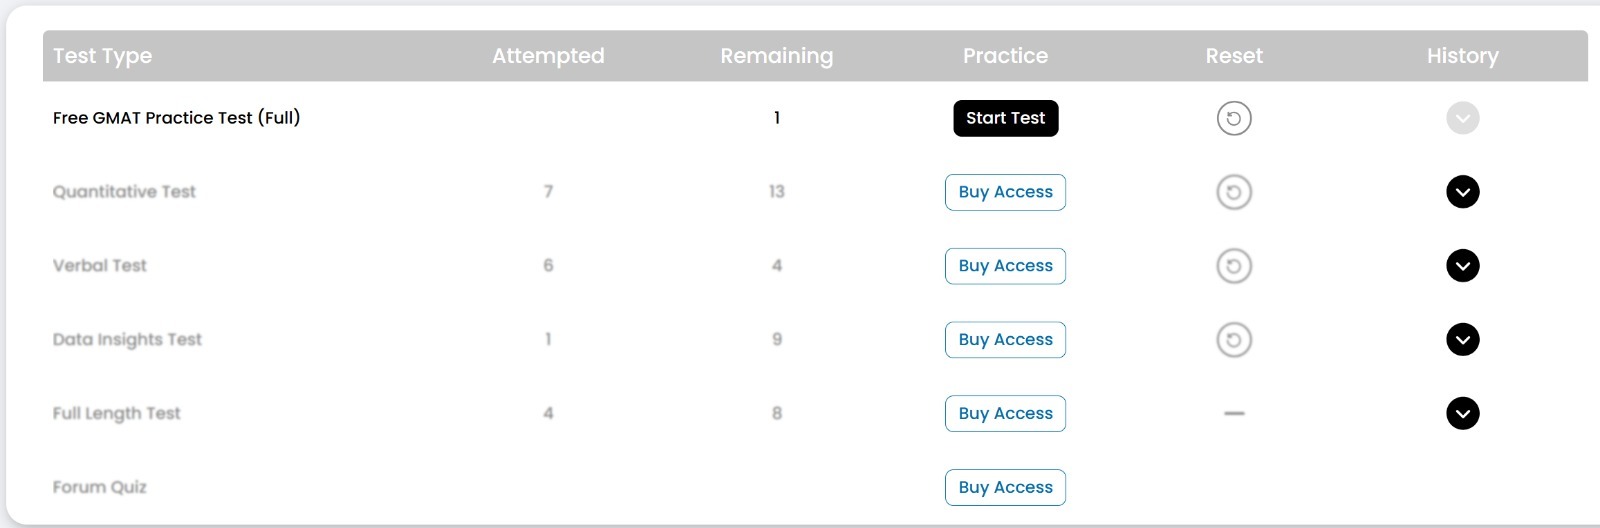
Task: Show Verbal Test history dropdown
Action: [x=1463, y=266]
